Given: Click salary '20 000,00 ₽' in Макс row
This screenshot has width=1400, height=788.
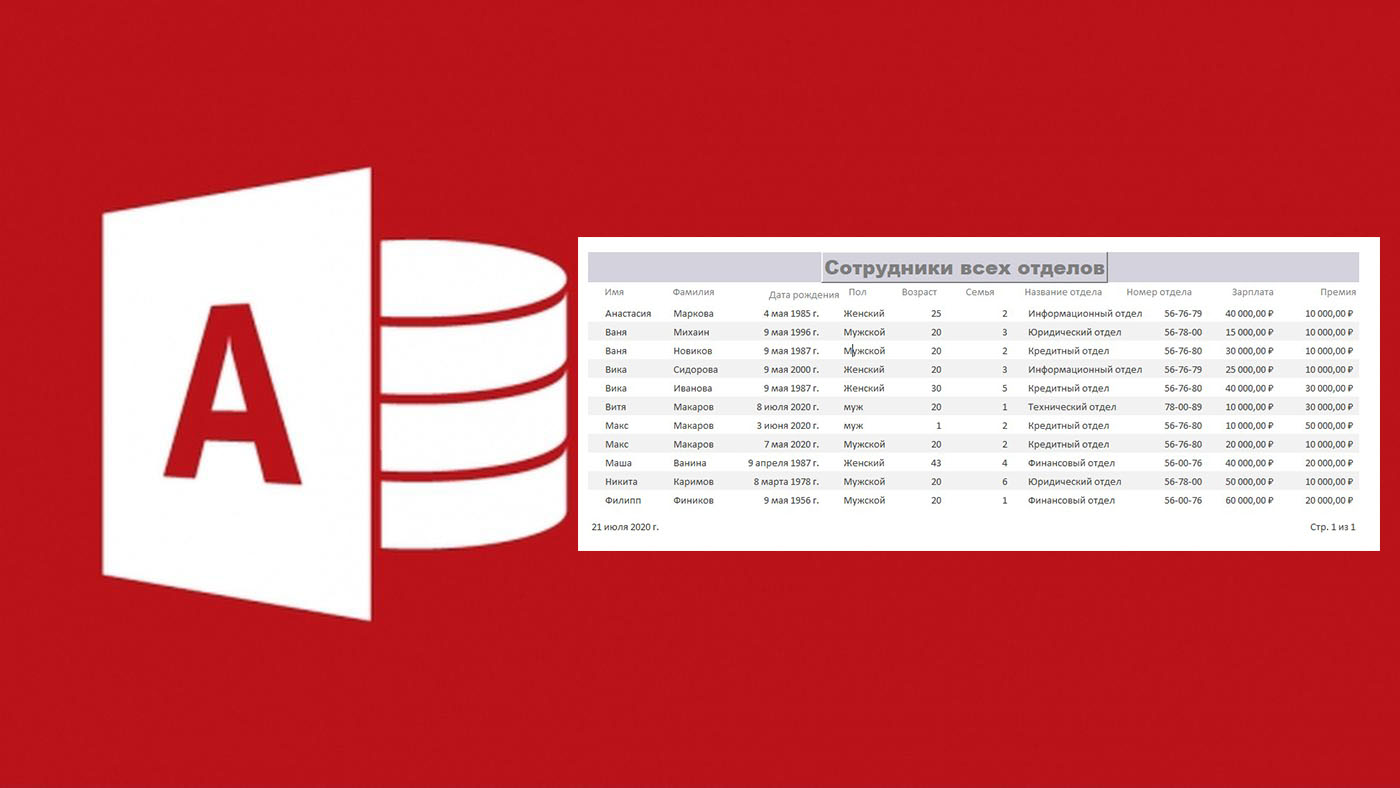Looking at the screenshot, I should (x=1249, y=444).
